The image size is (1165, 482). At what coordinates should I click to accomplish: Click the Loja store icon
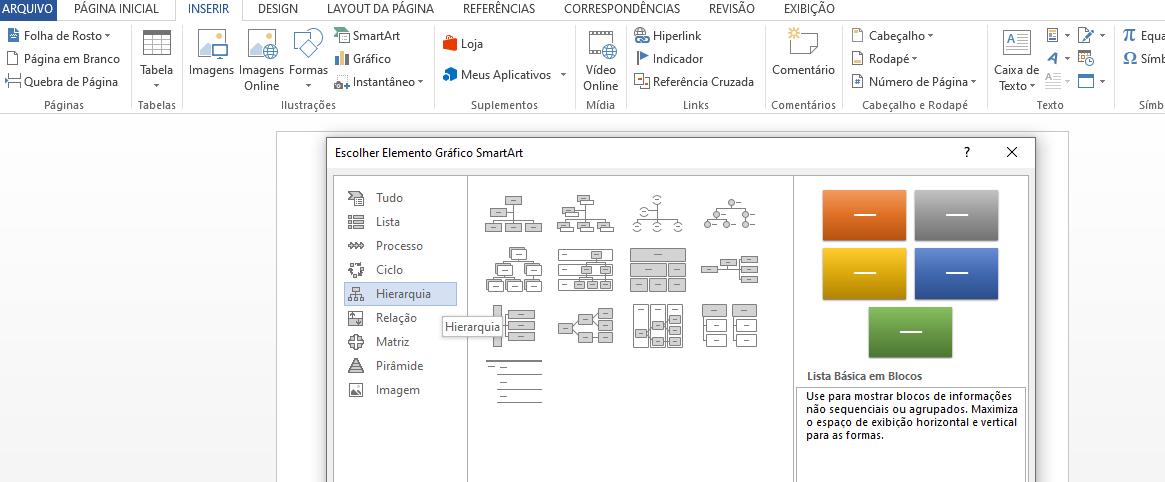pos(450,44)
